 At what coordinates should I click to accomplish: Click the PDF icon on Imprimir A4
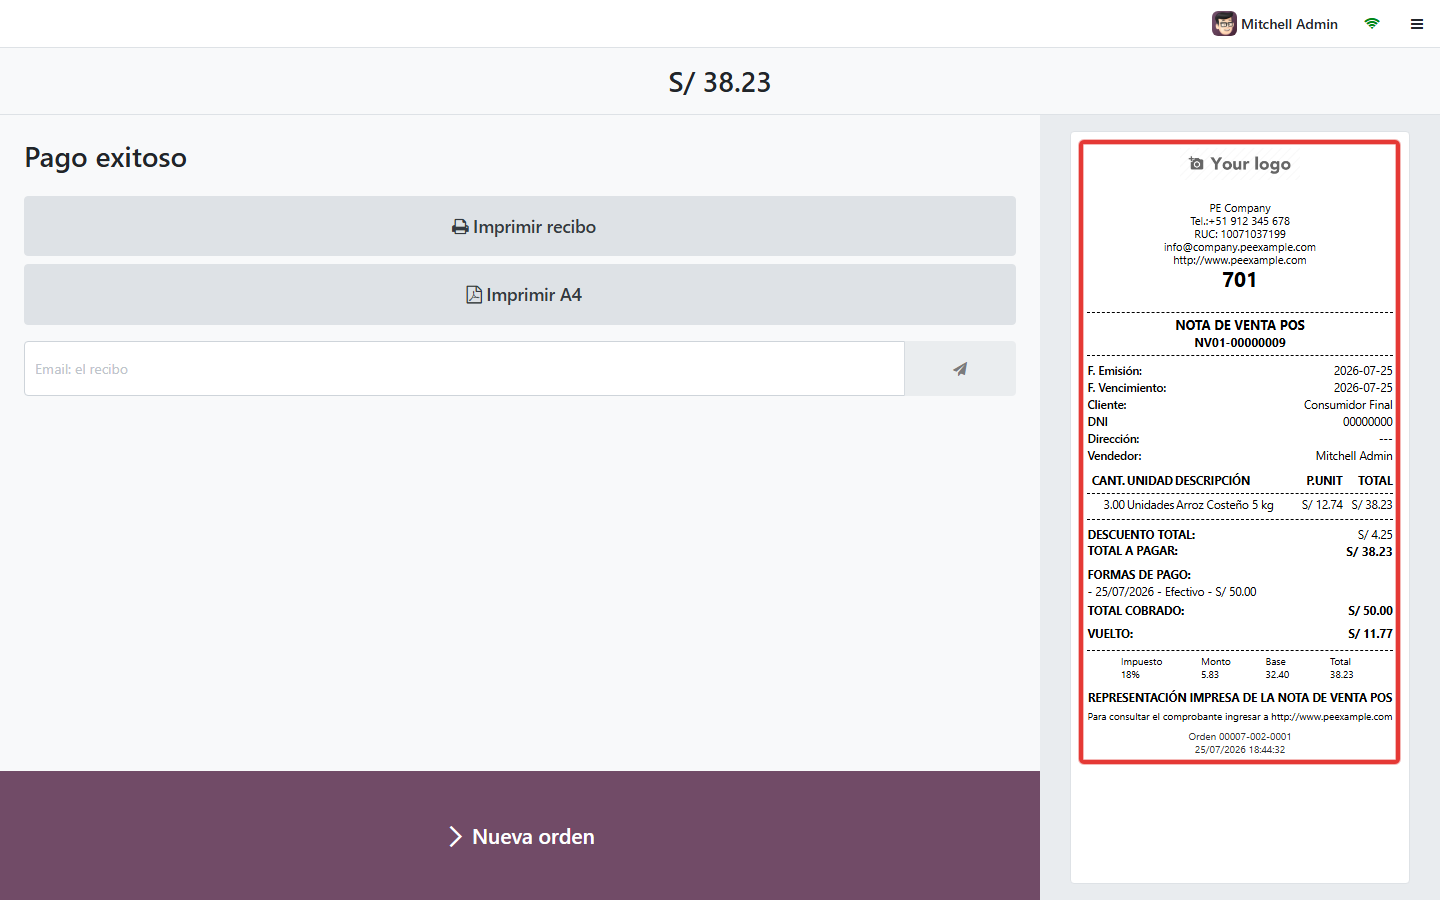(474, 295)
